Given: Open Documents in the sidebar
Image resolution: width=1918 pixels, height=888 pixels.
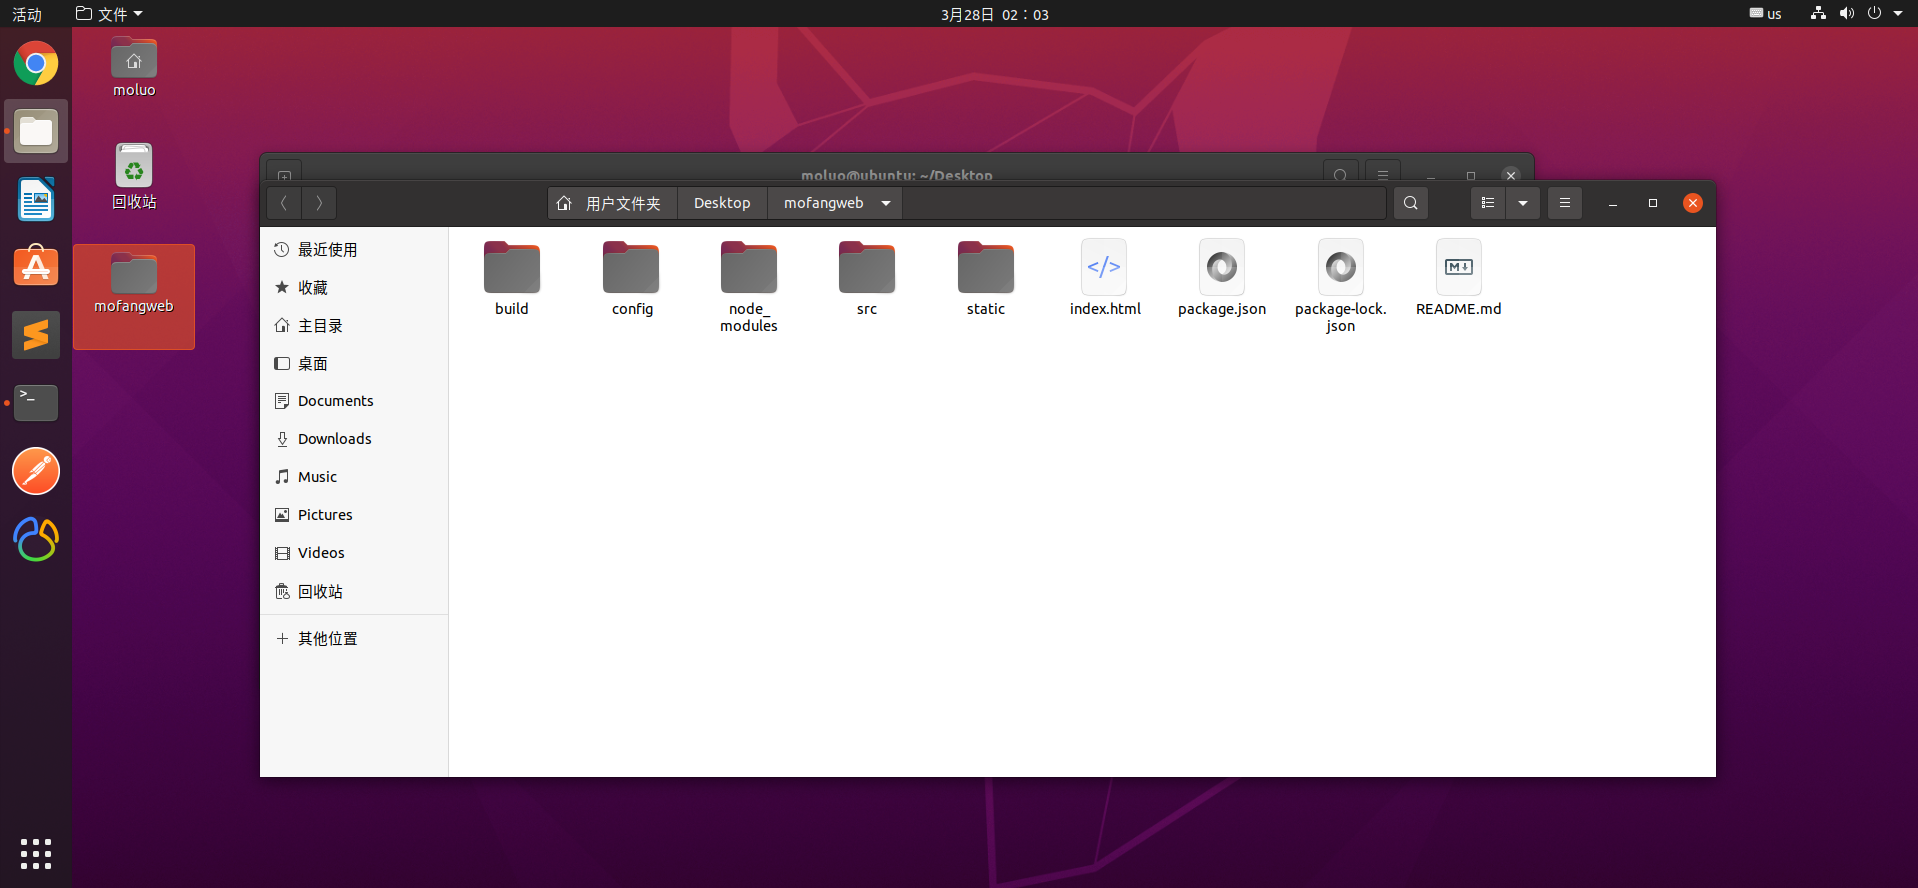Looking at the screenshot, I should pyautogui.click(x=354, y=401).
